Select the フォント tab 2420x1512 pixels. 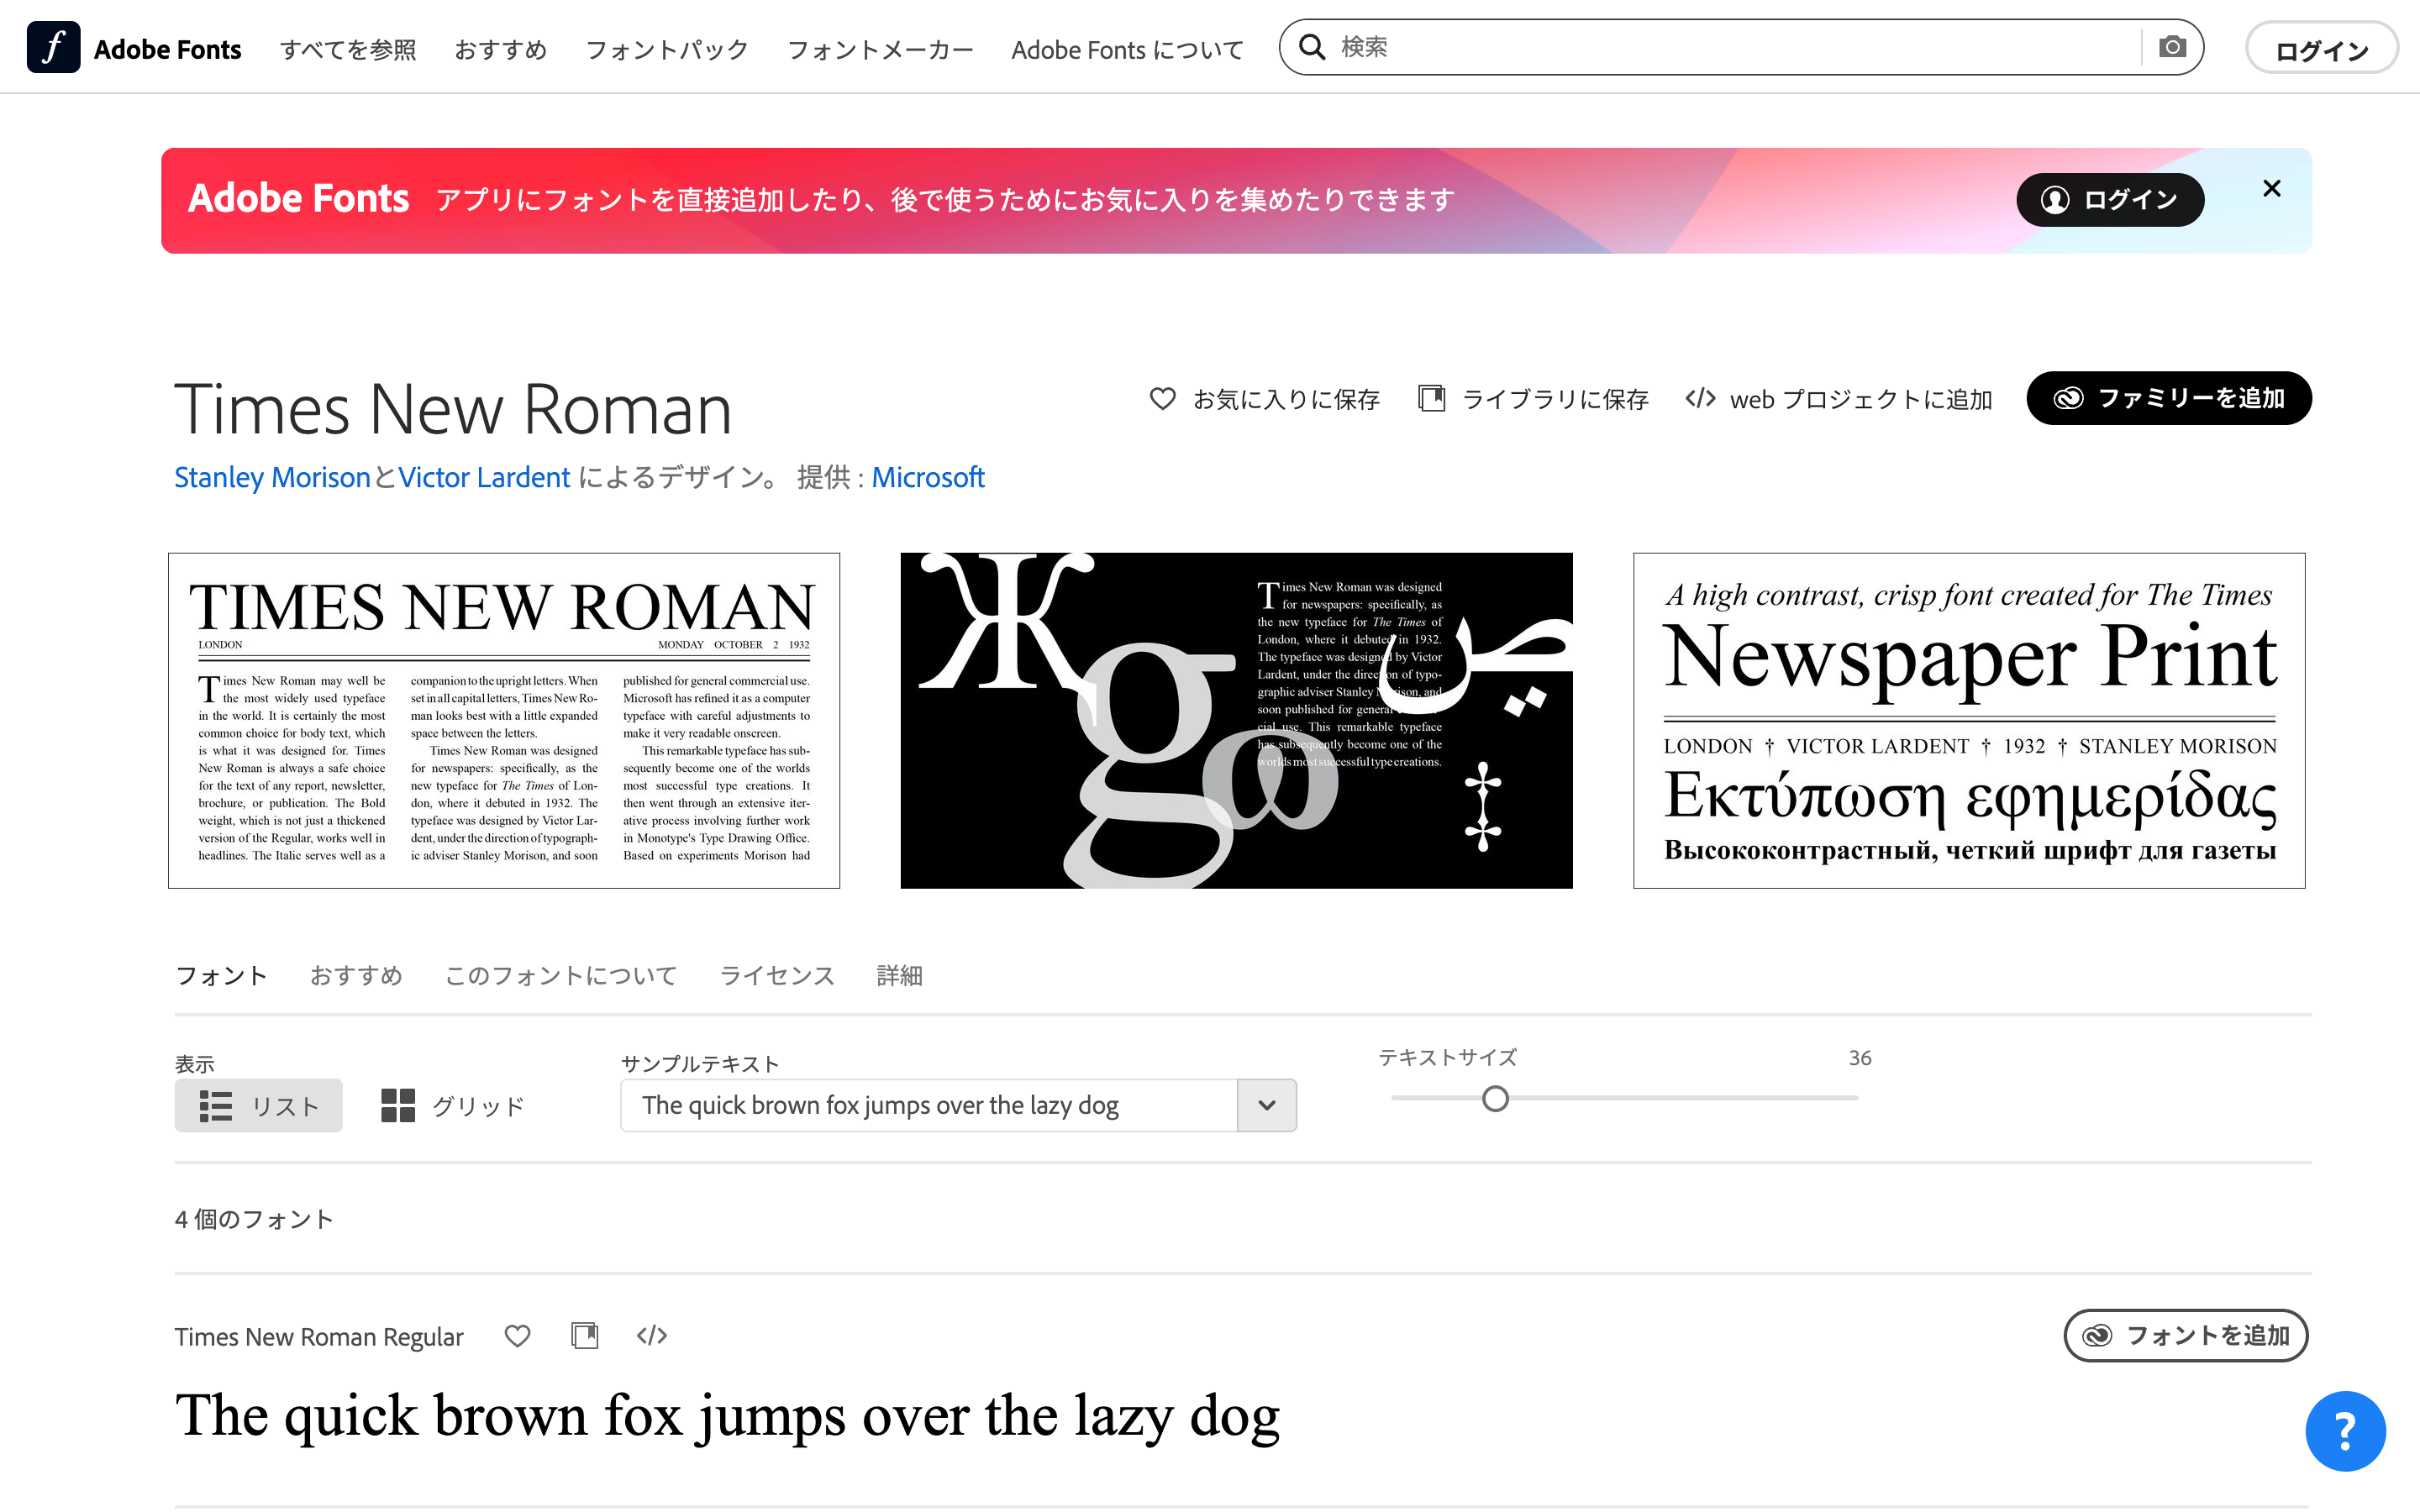coord(222,976)
